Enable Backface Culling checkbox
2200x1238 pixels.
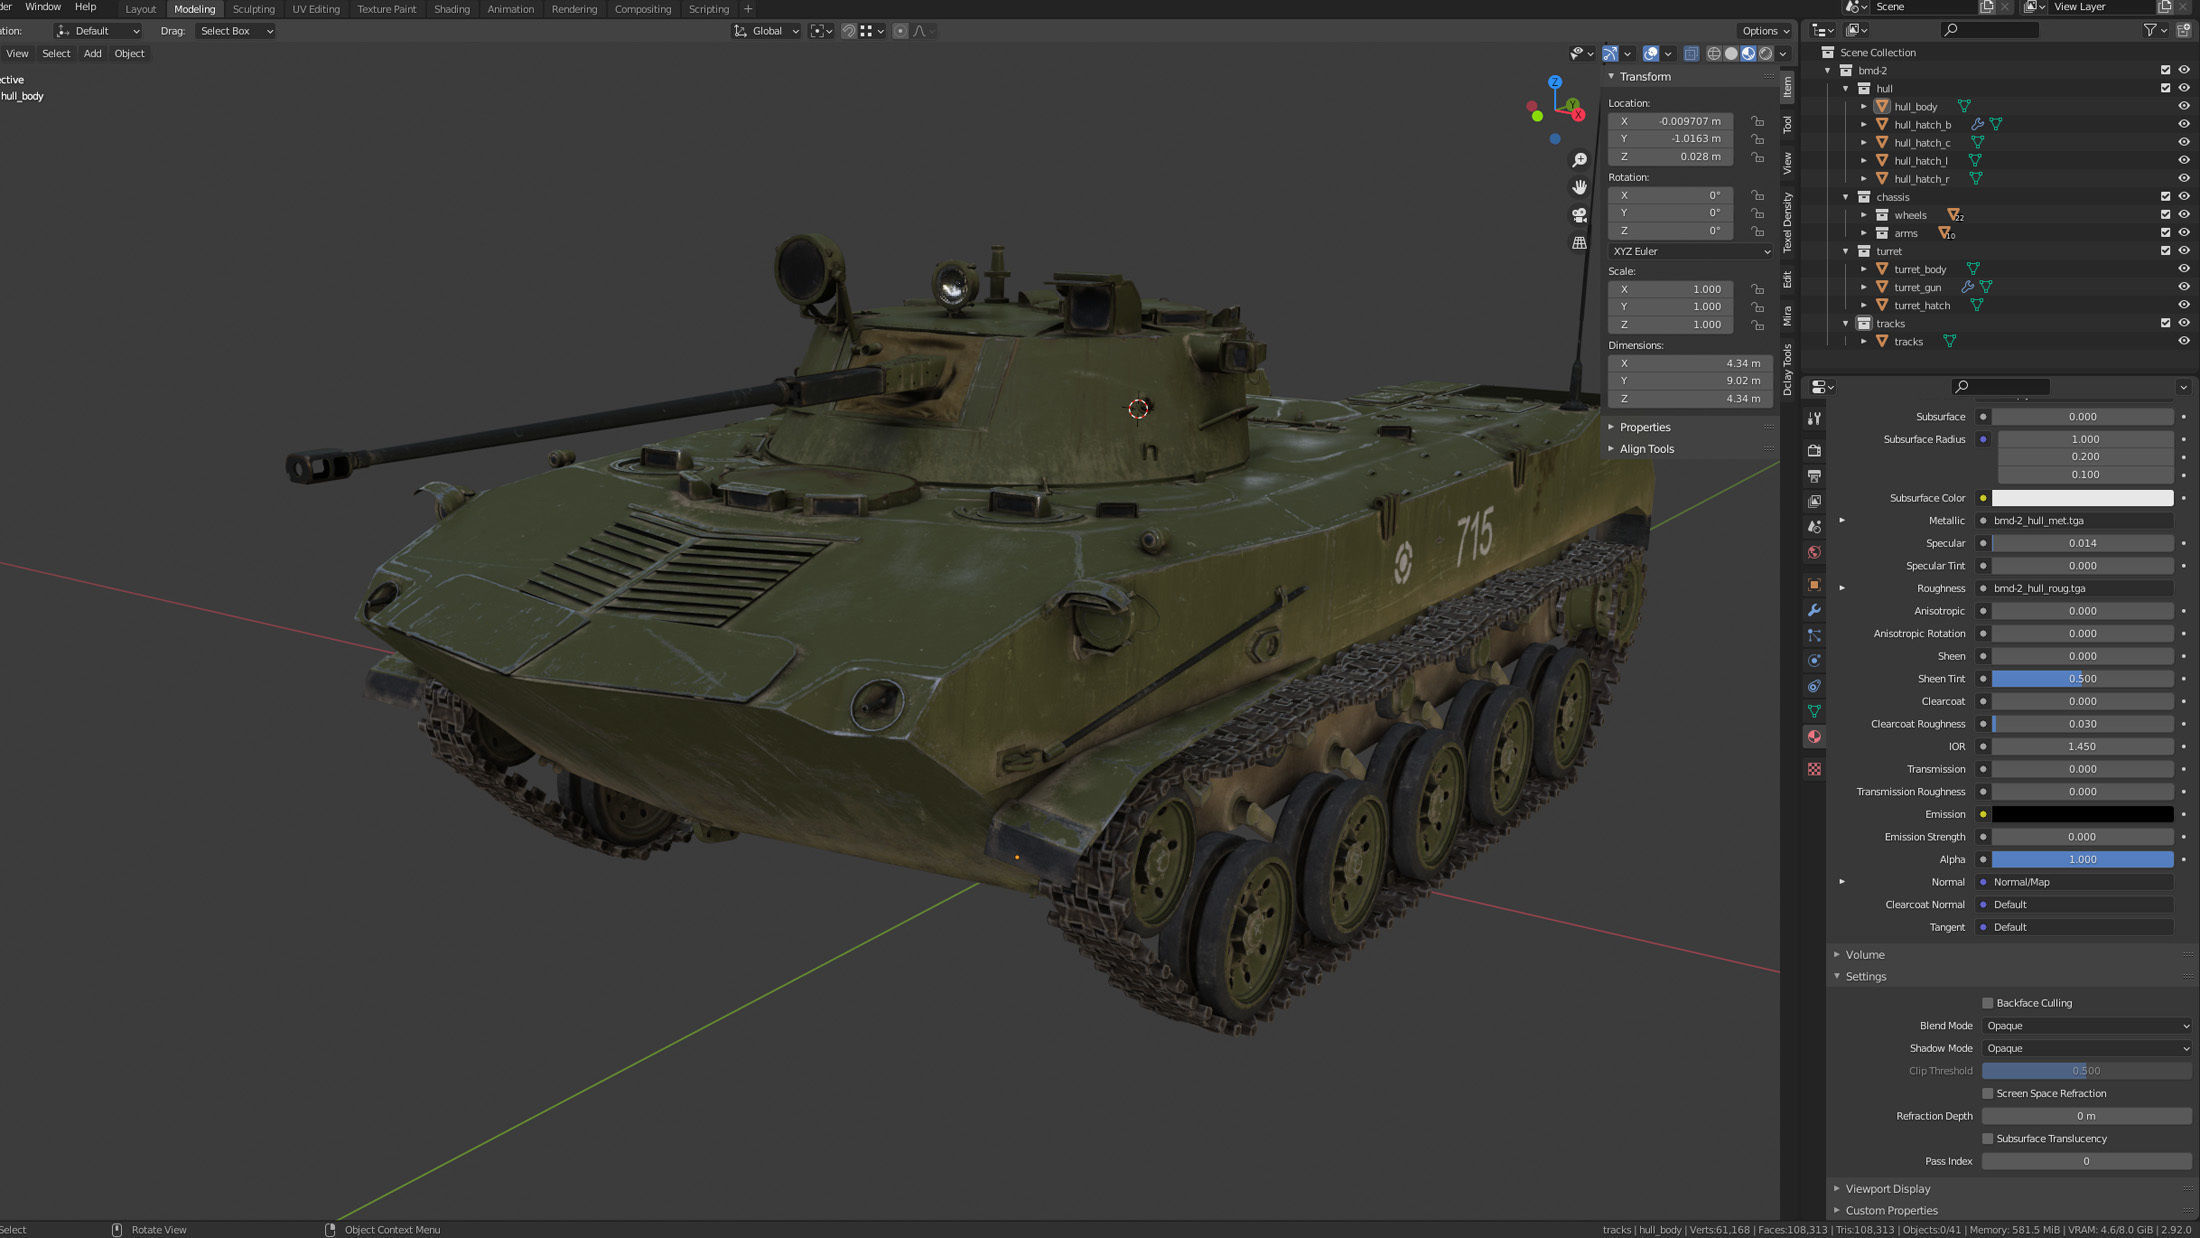coord(1988,1003)
